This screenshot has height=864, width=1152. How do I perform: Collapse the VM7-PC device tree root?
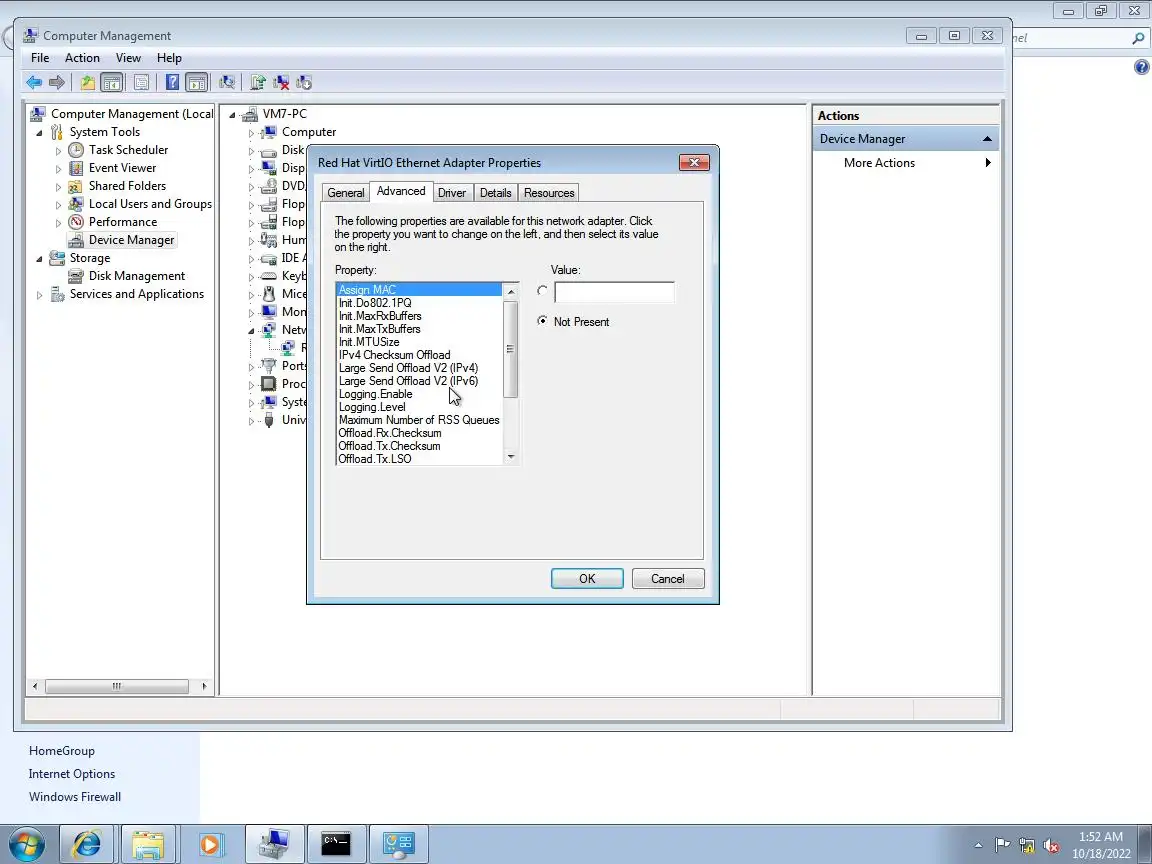(x=232, y=115)
